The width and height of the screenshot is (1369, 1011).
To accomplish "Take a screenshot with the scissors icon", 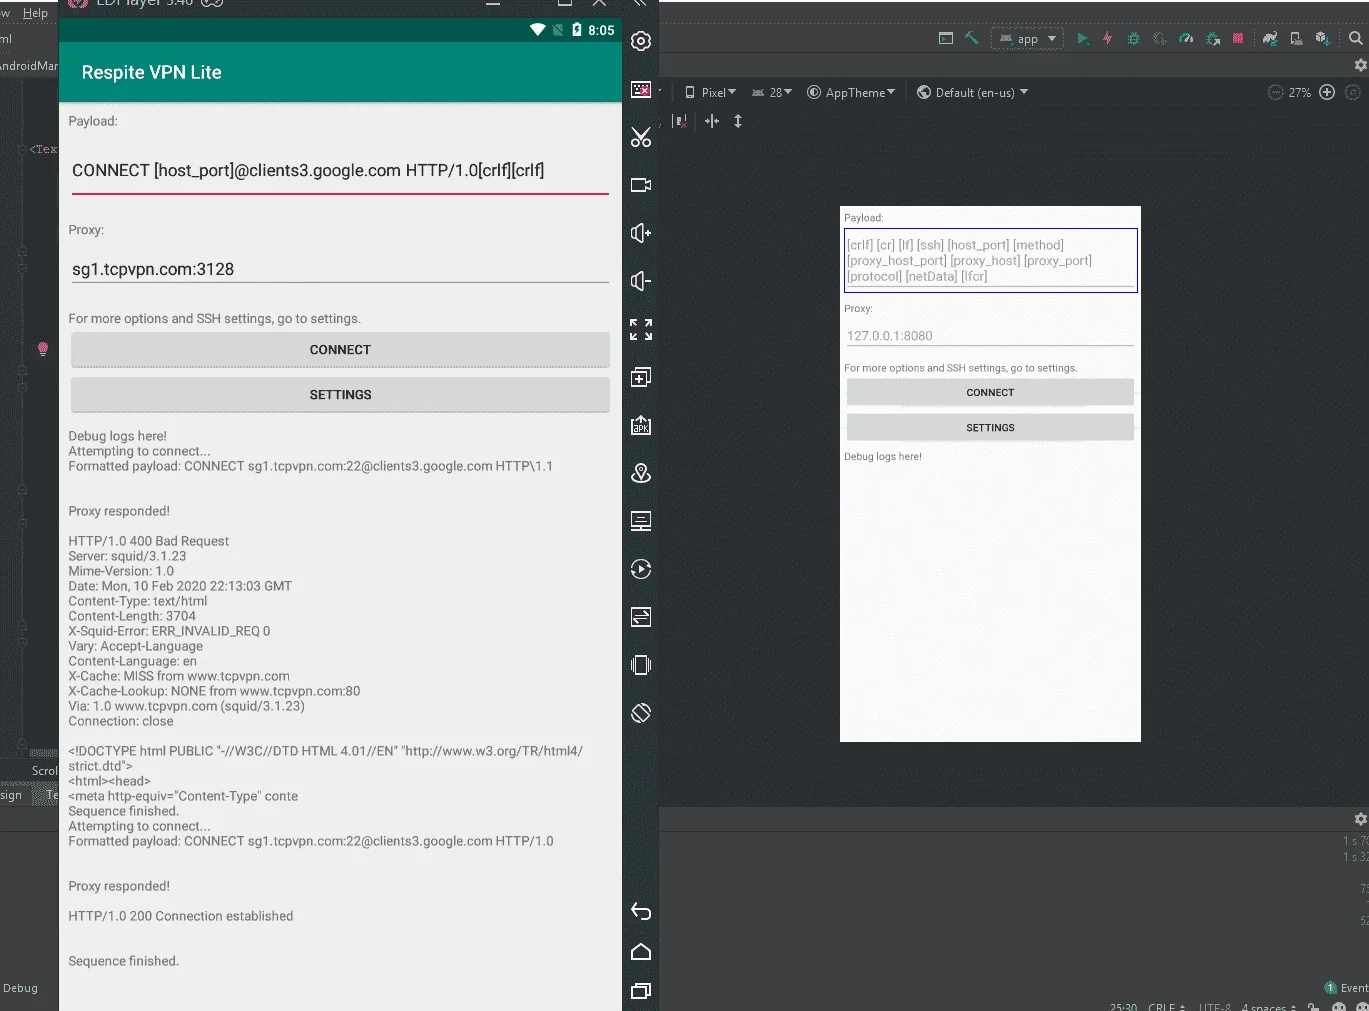I will (641, 137).
